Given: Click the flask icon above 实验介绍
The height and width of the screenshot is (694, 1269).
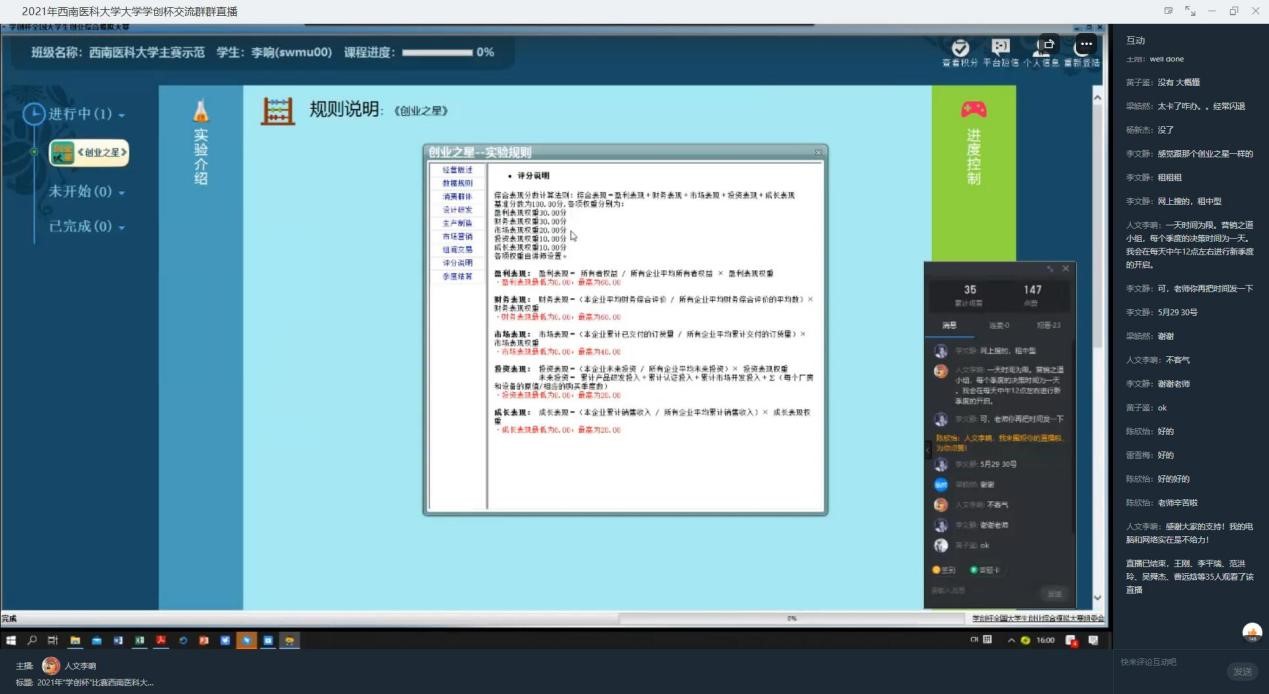Looking at the screenshot, I should [x=201, y=111].
